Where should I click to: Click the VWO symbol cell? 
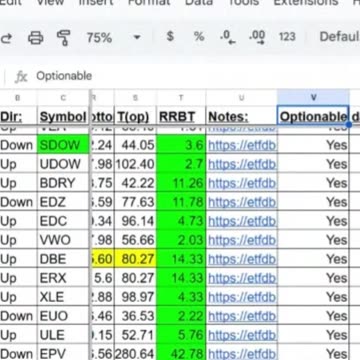[x=63, y=240]
